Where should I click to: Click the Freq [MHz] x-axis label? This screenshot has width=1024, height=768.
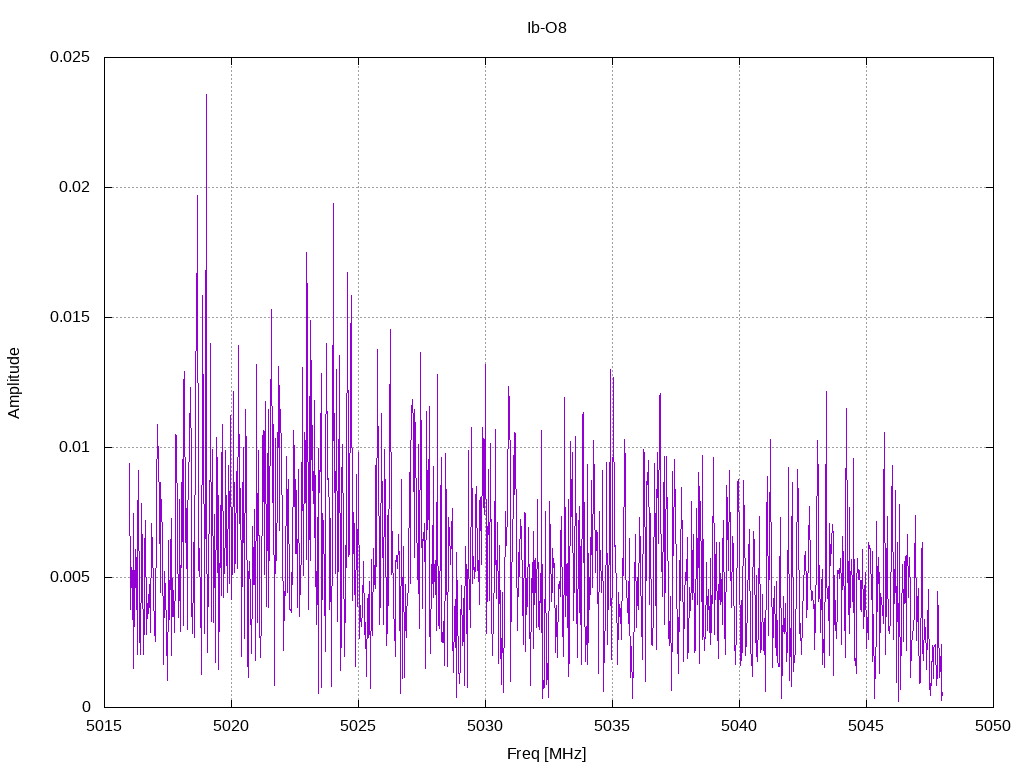tap(547, 754)
